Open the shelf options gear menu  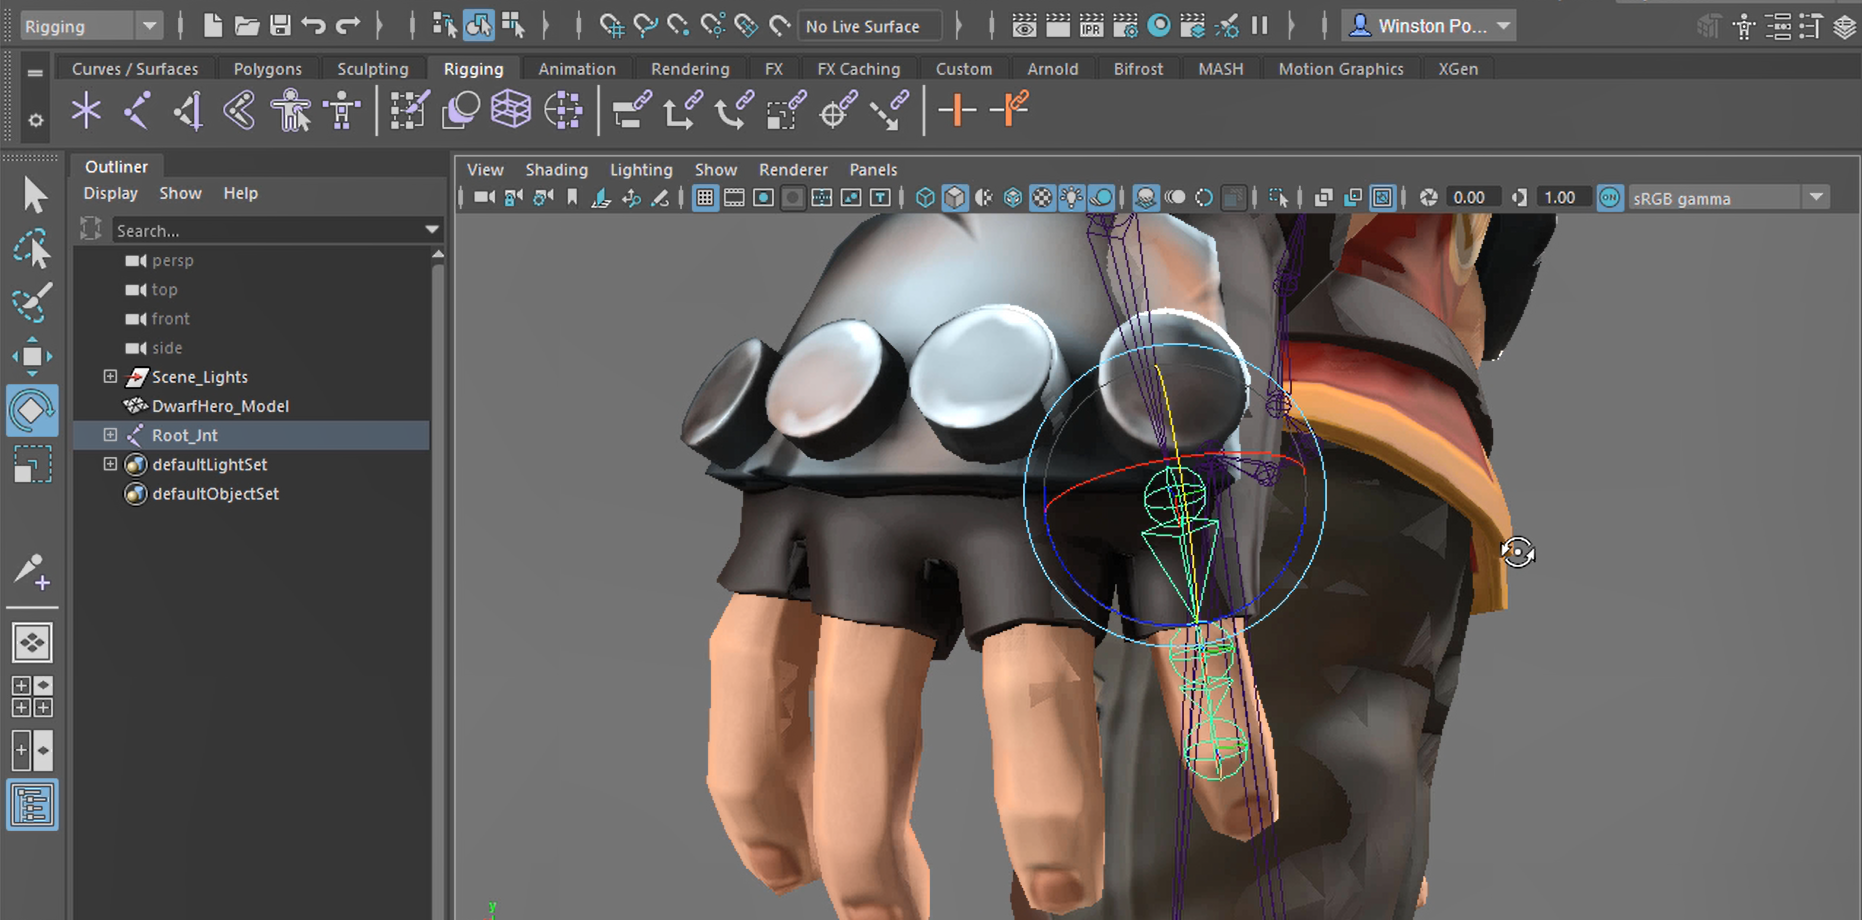(x=35, y=121)
